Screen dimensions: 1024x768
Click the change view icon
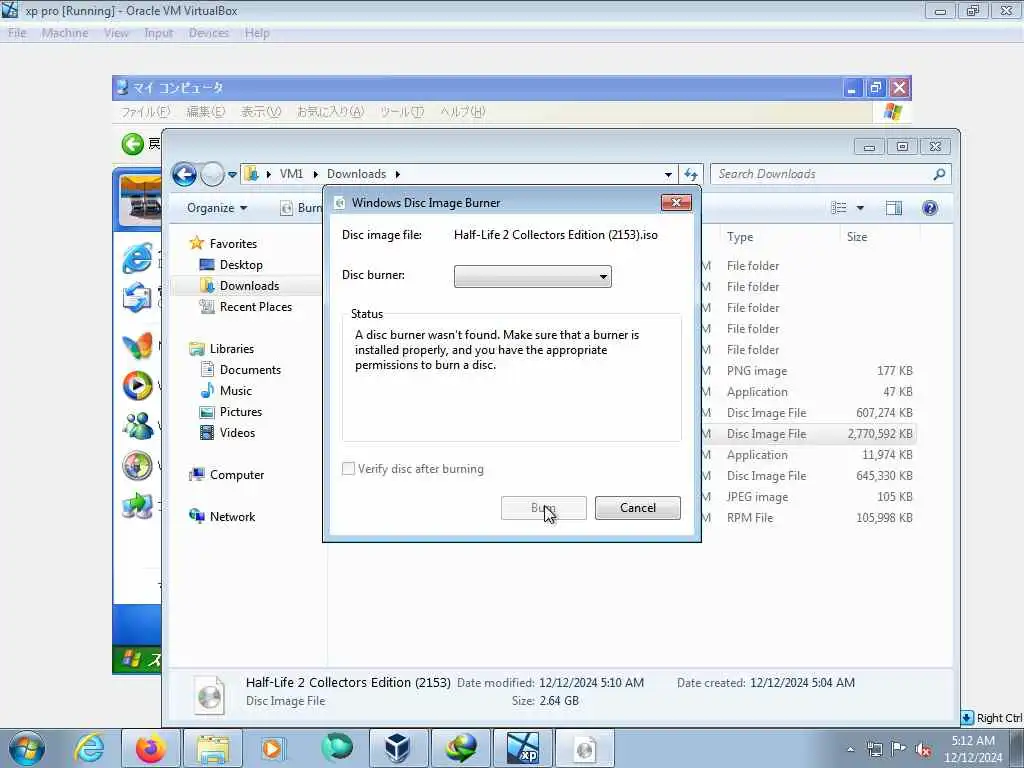pos(839,208)
